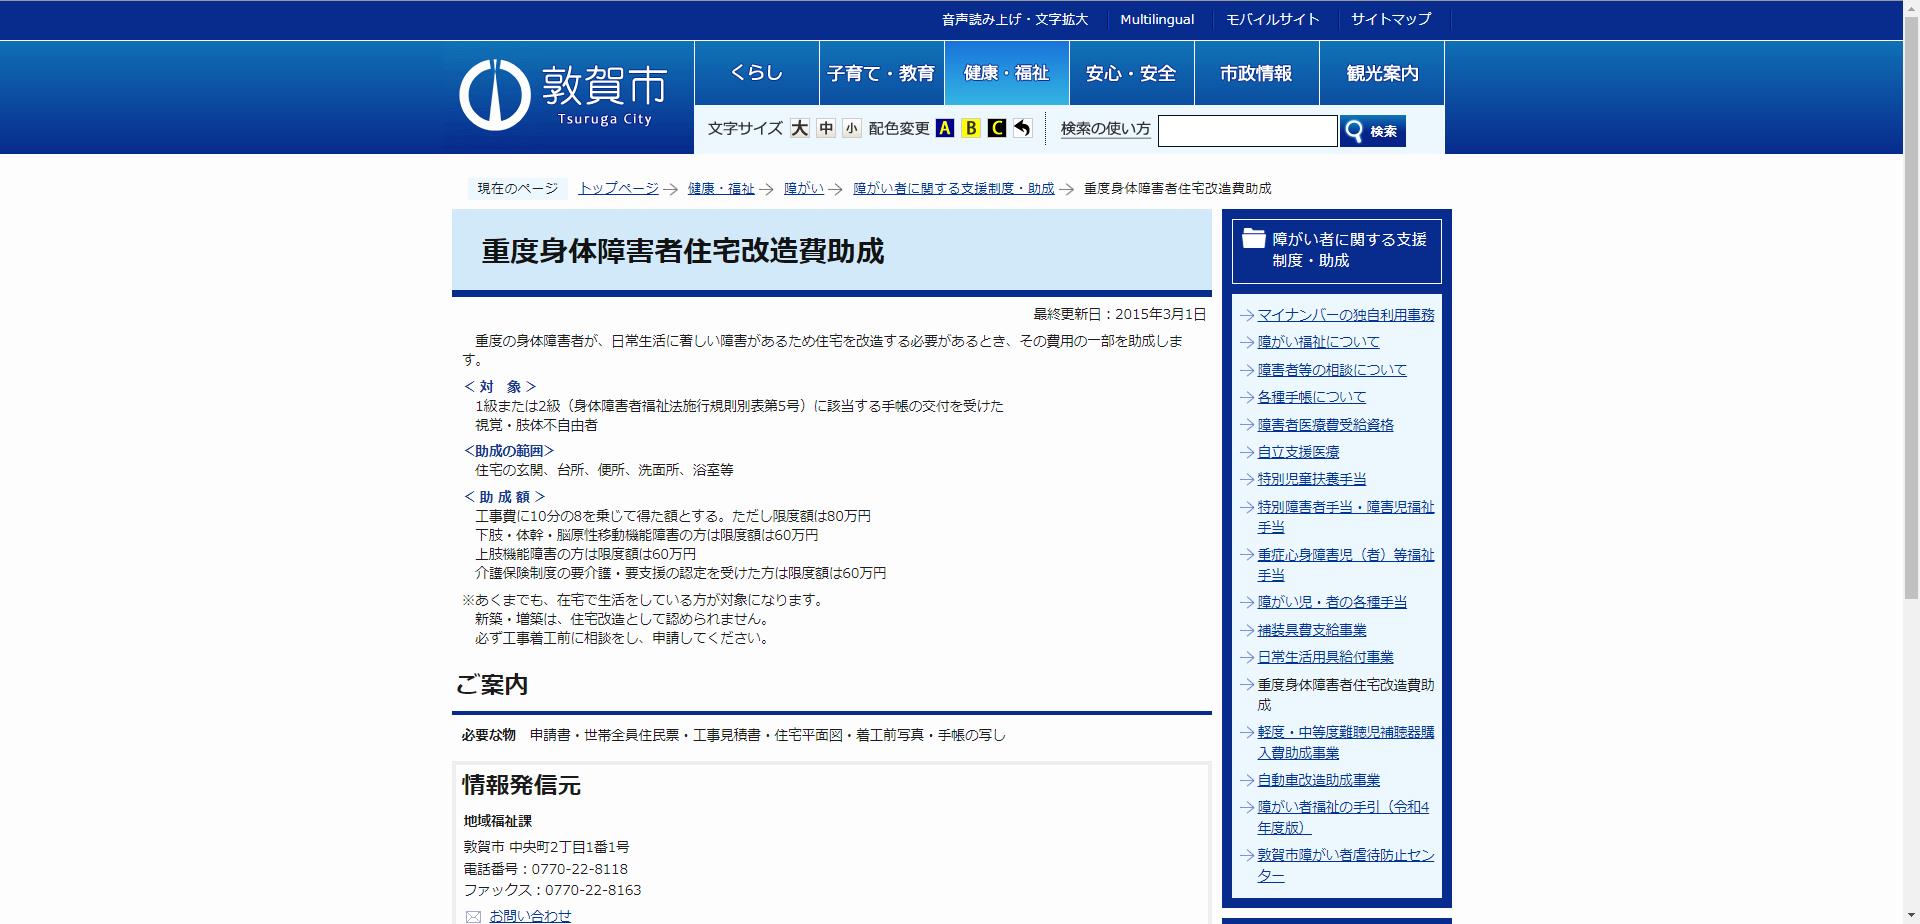
Task: Open 障害者医療費受給資格 sidebar link
Action: point(1325,425)
